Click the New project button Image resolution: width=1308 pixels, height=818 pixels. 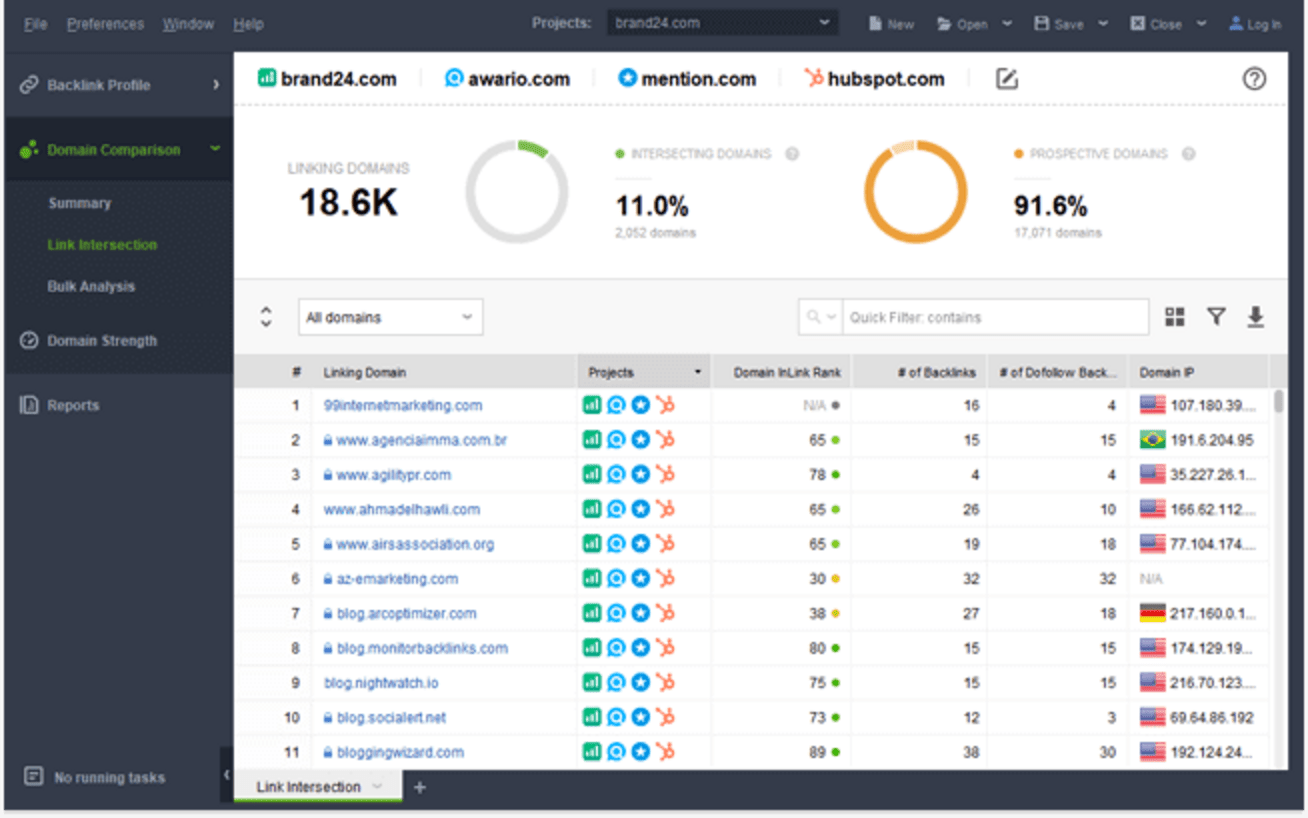pos(891,24)
